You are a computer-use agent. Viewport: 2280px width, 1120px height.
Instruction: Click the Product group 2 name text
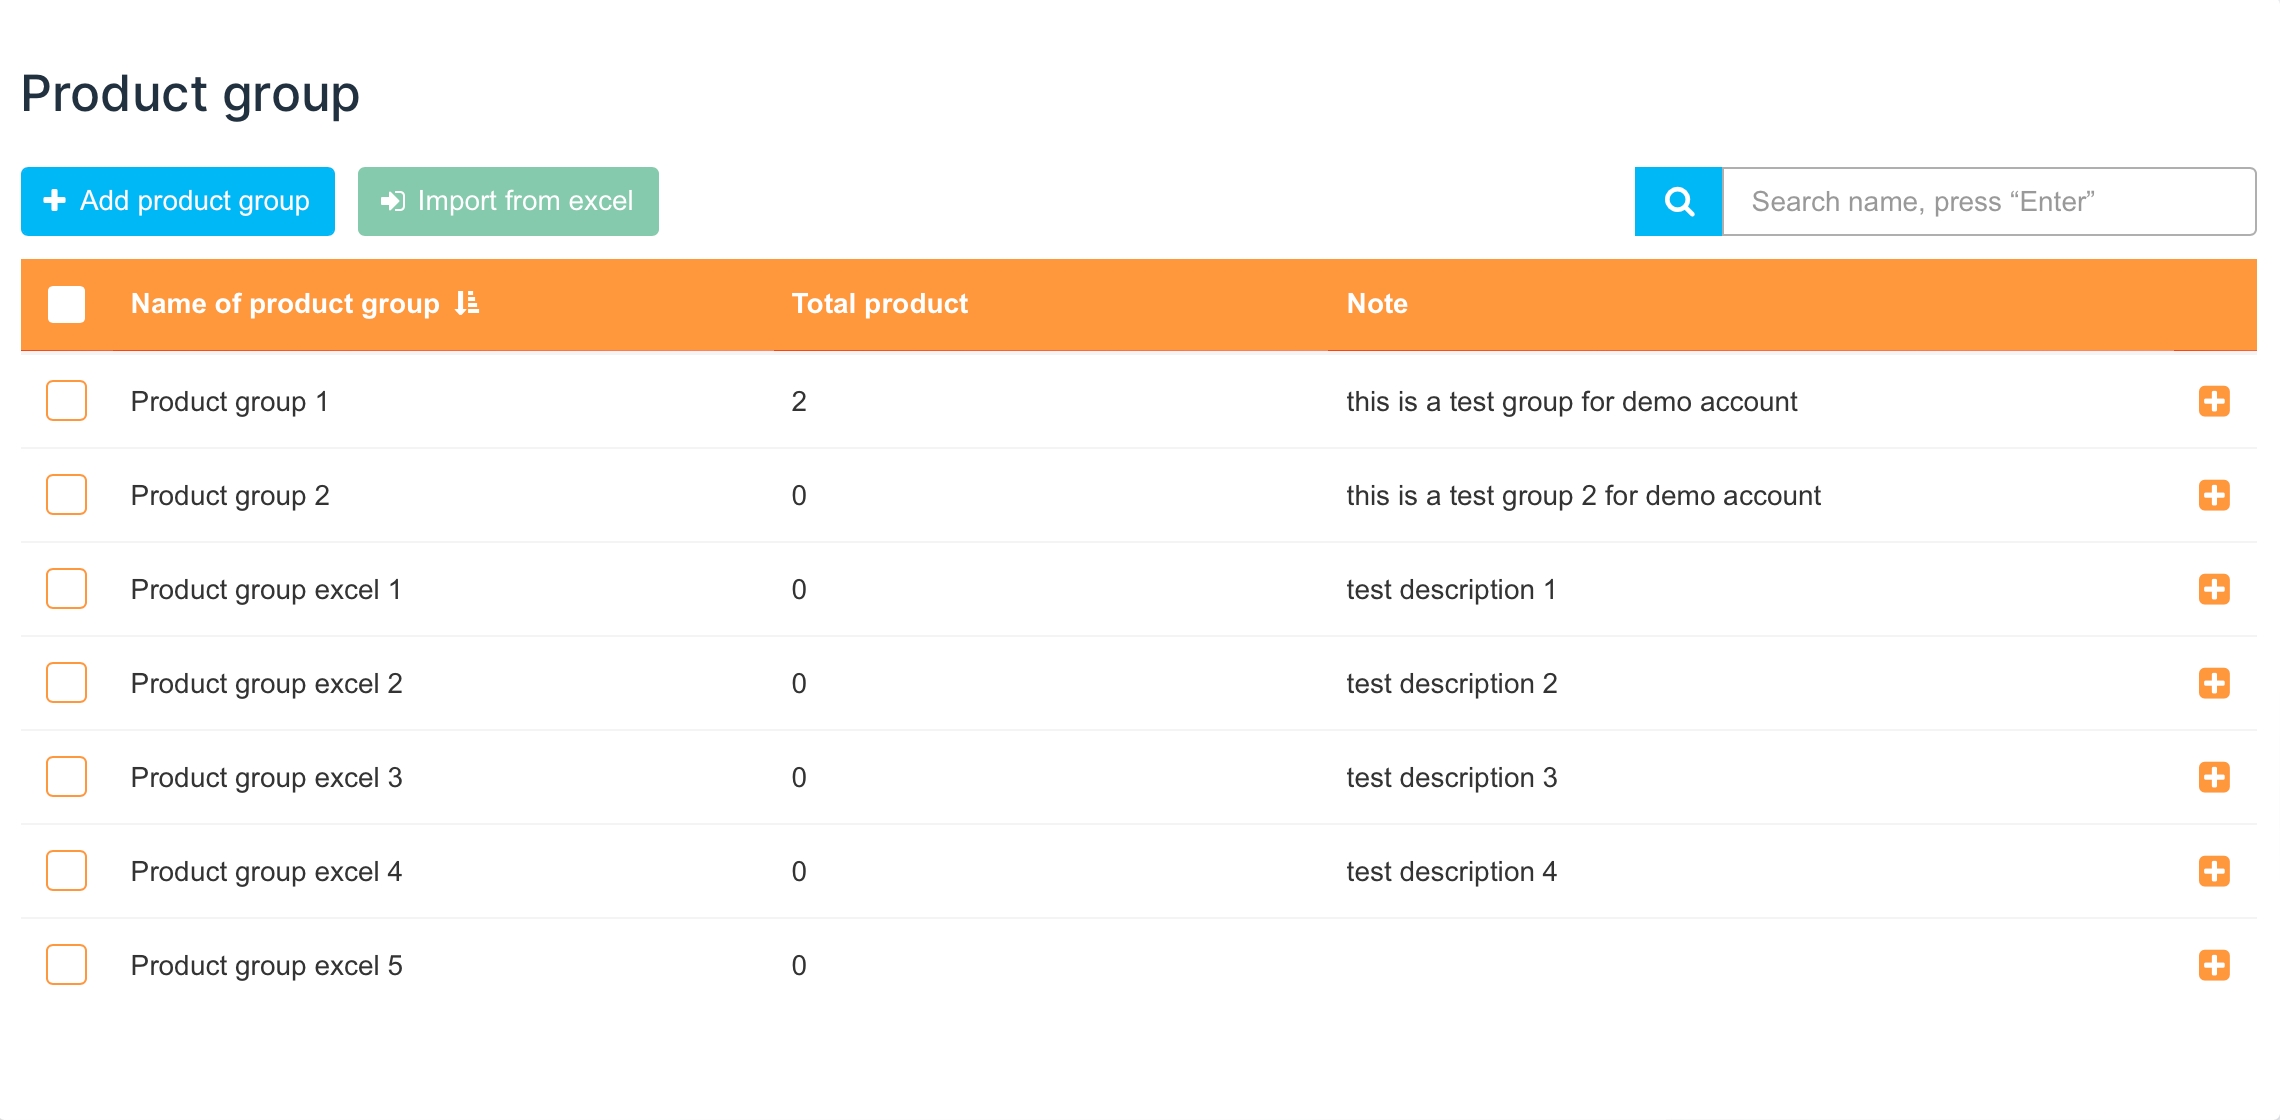coord(230,495)
